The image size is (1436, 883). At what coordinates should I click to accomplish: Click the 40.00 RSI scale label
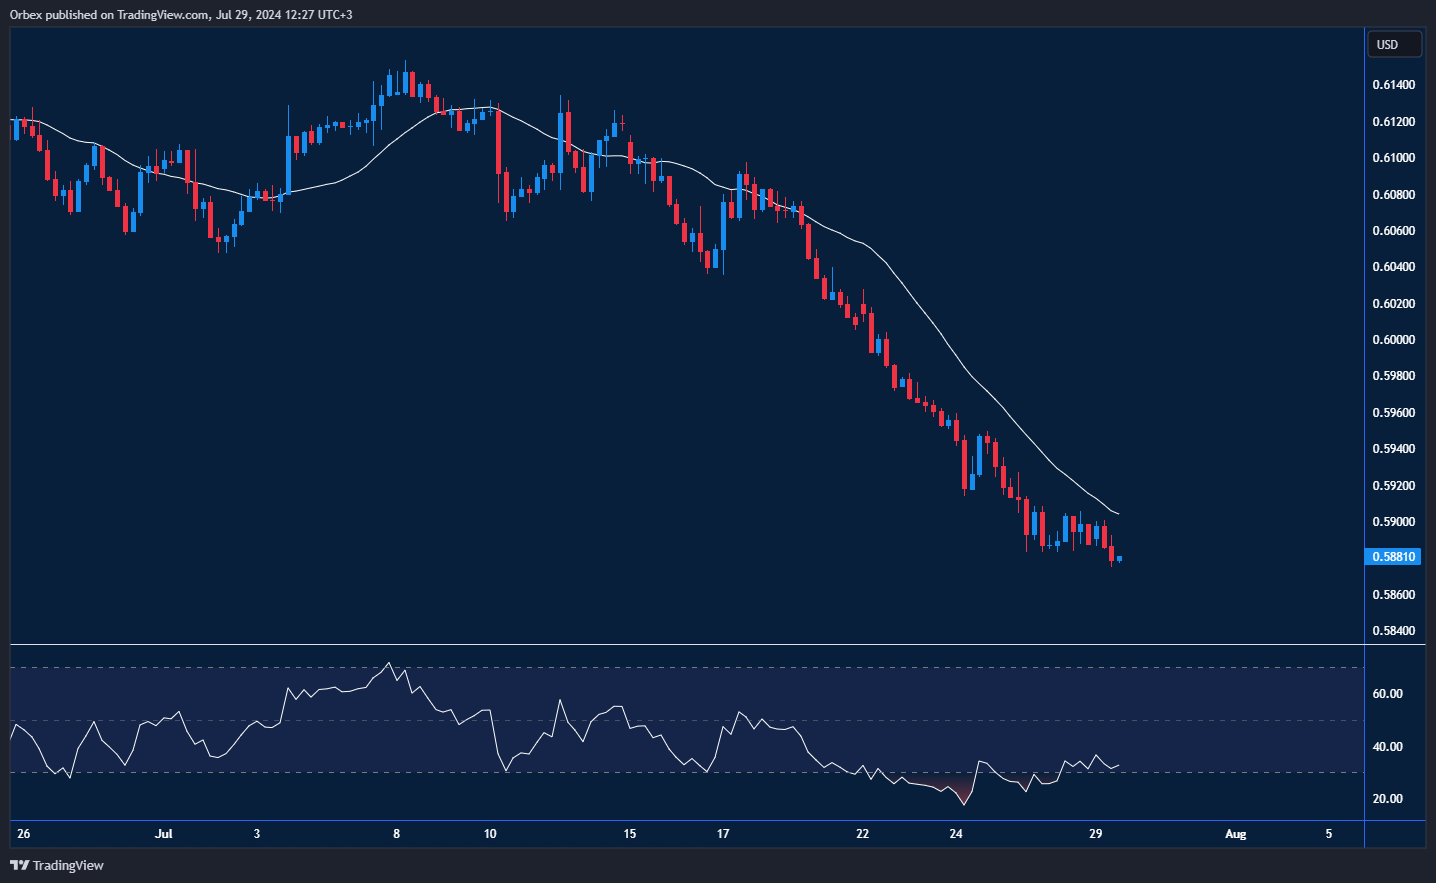click(x=1387, y=747)
